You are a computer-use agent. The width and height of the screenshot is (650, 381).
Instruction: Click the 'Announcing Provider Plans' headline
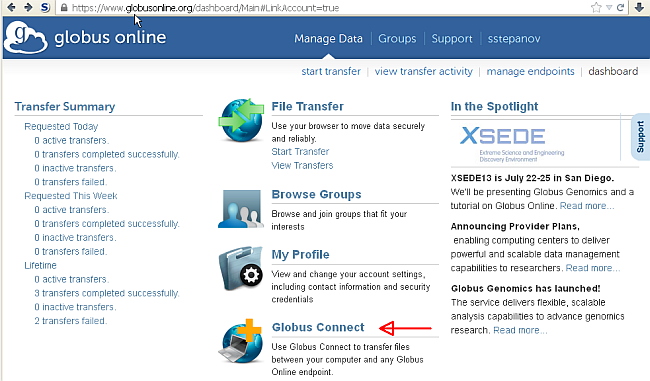pyautogui.click(x=515, y=226)
